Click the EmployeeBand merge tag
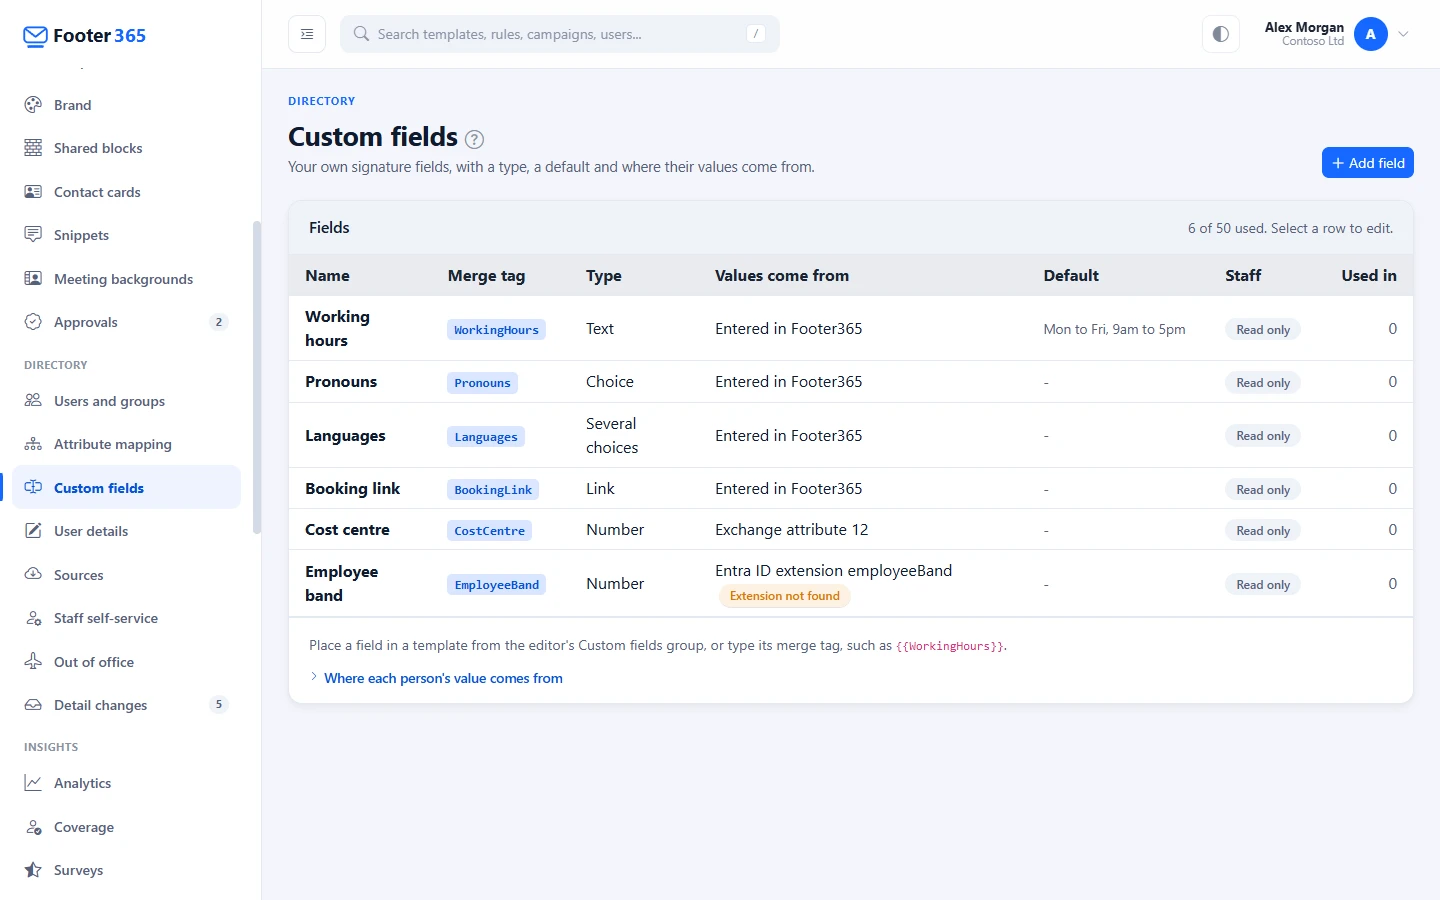Image resolution: width=1440 pixels, height=900 pixels. pyautogui.click(x=496, y=585)
